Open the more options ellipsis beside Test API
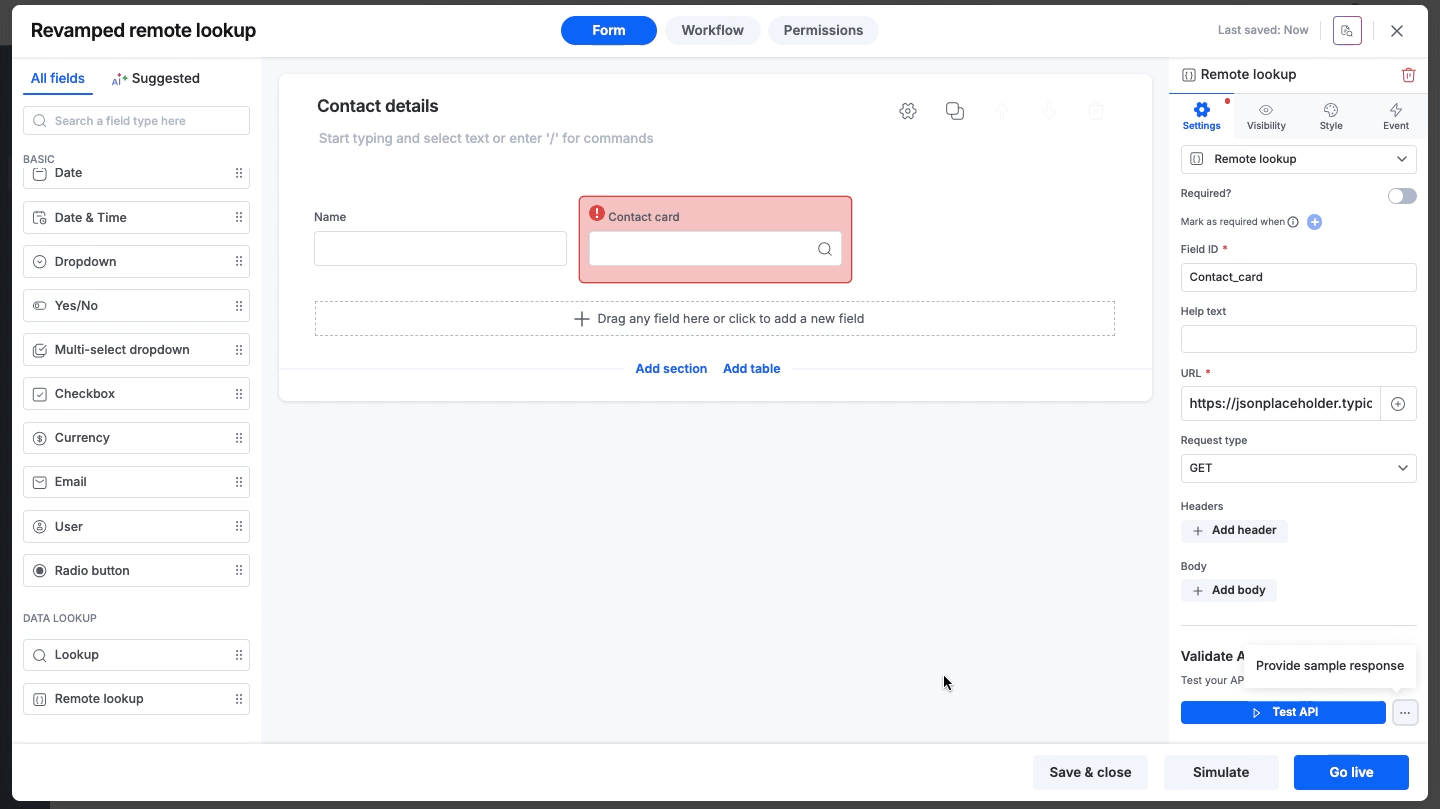Screen dimensions: 1440x809 tap(1405, 713)
